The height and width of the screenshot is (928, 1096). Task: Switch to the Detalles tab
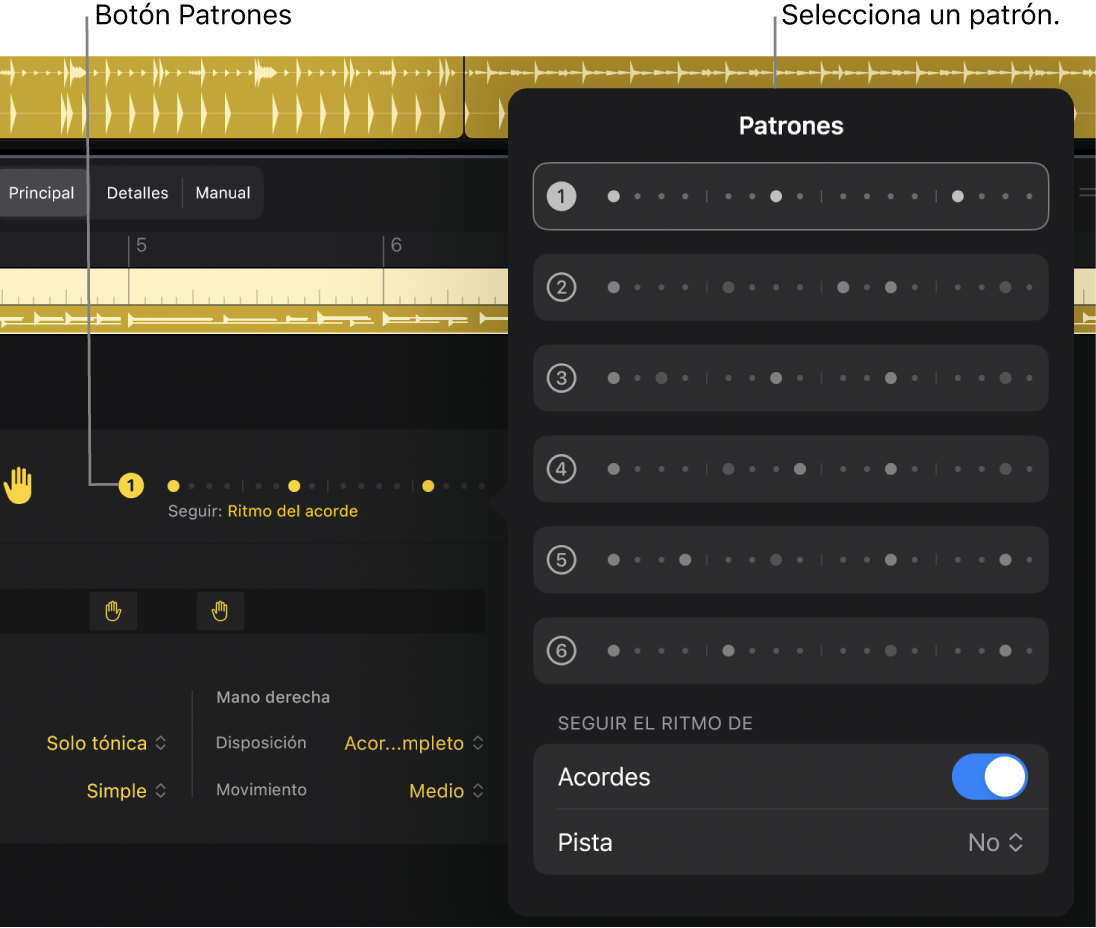[137, 193]
